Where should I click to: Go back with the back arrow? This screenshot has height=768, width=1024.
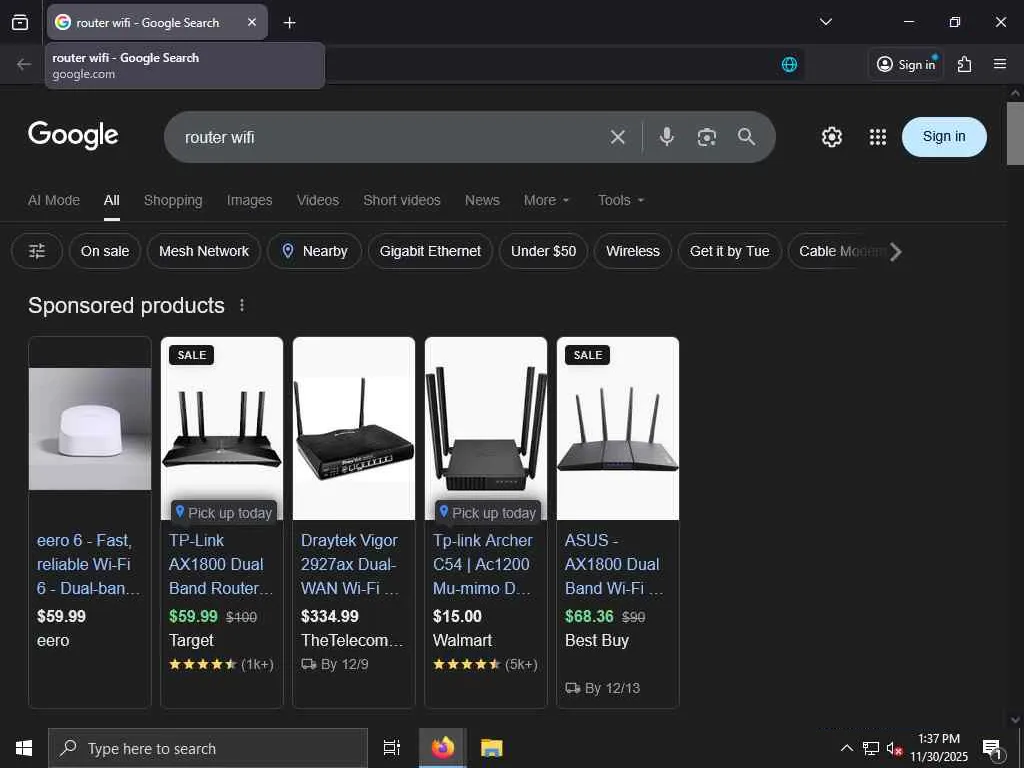(24, 64)
